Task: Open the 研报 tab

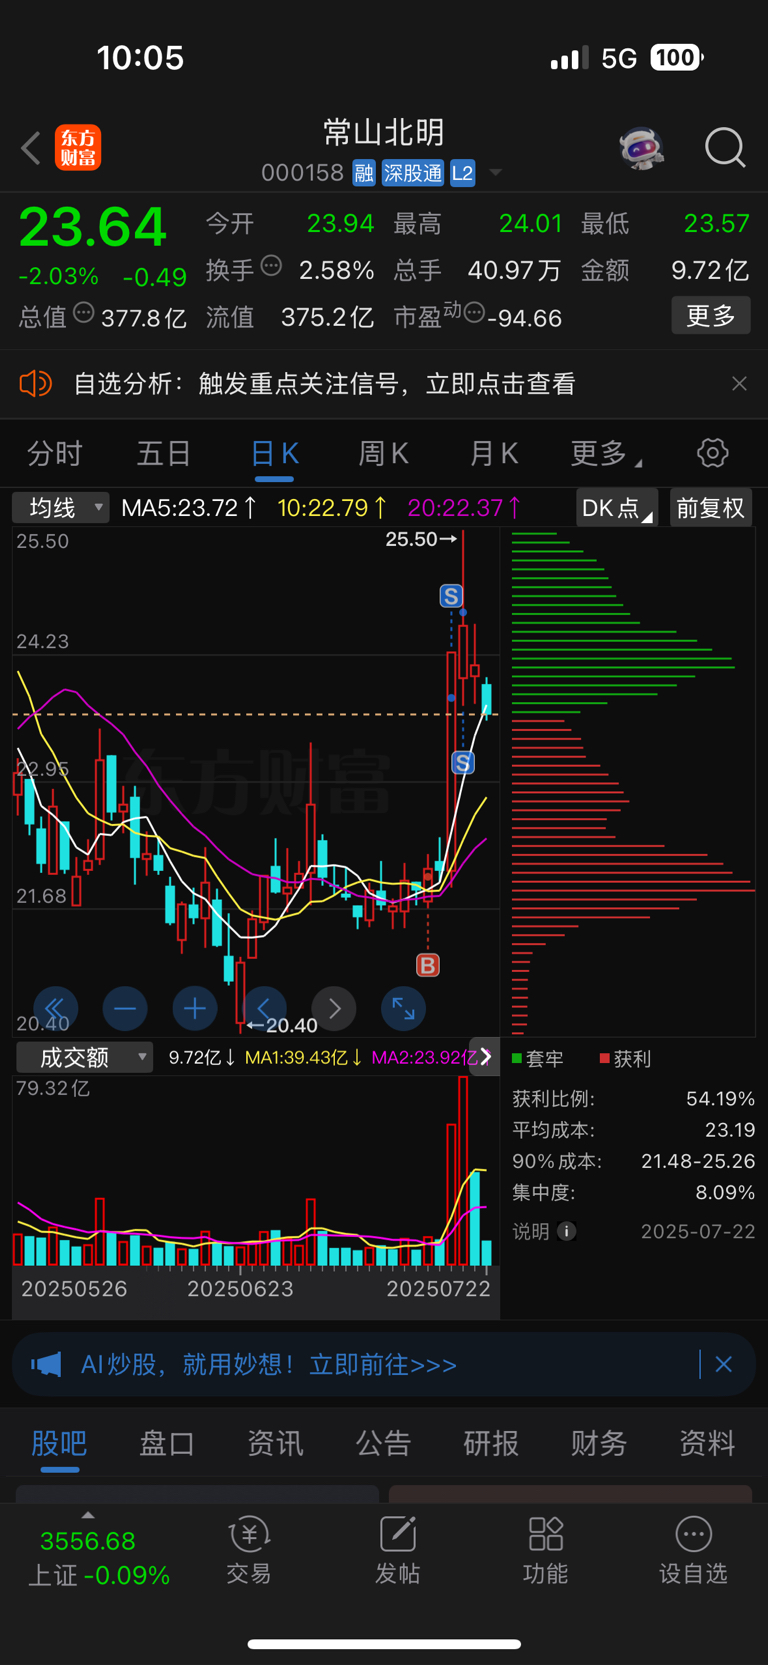Action: (491, 1443)
